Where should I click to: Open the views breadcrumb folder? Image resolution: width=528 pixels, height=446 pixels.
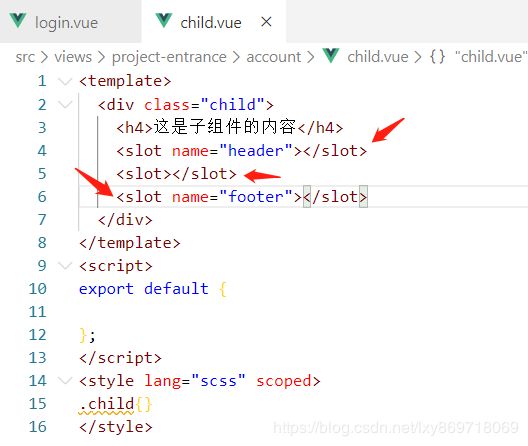(73, 57)
